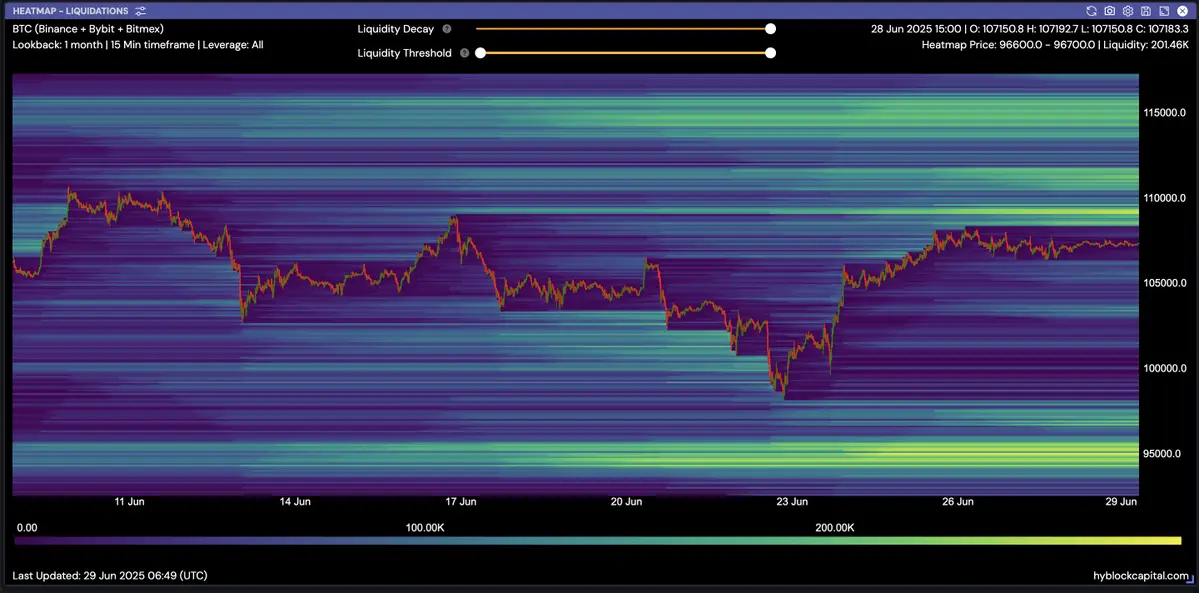Image resolution: width=1199 pixels, height=593 pixels.
Task: Click the Liquidity Threshold left handle
Action: click(480, 53)
